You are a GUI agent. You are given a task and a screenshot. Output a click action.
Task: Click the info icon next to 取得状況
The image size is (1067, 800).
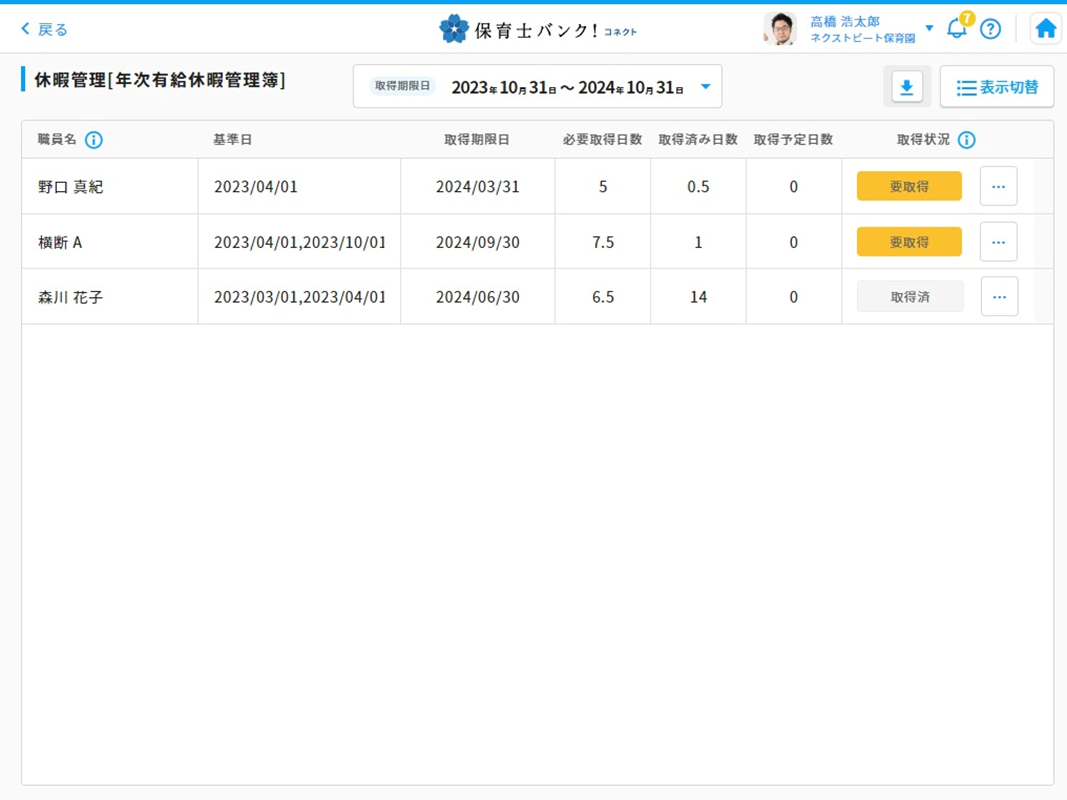[966, 140]
